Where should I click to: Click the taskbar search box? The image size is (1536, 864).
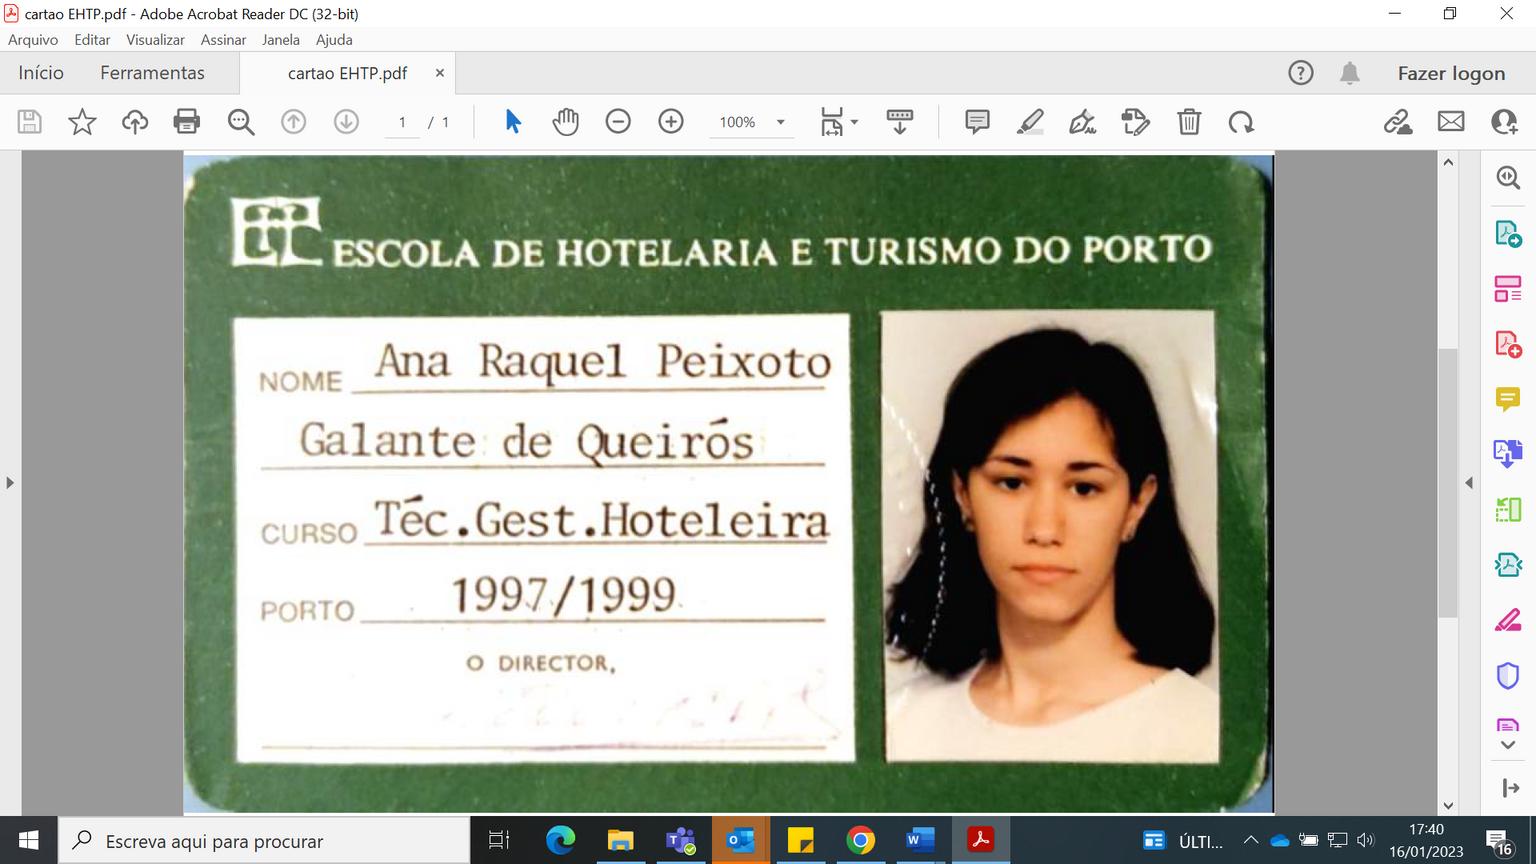[x=264, y=840]
